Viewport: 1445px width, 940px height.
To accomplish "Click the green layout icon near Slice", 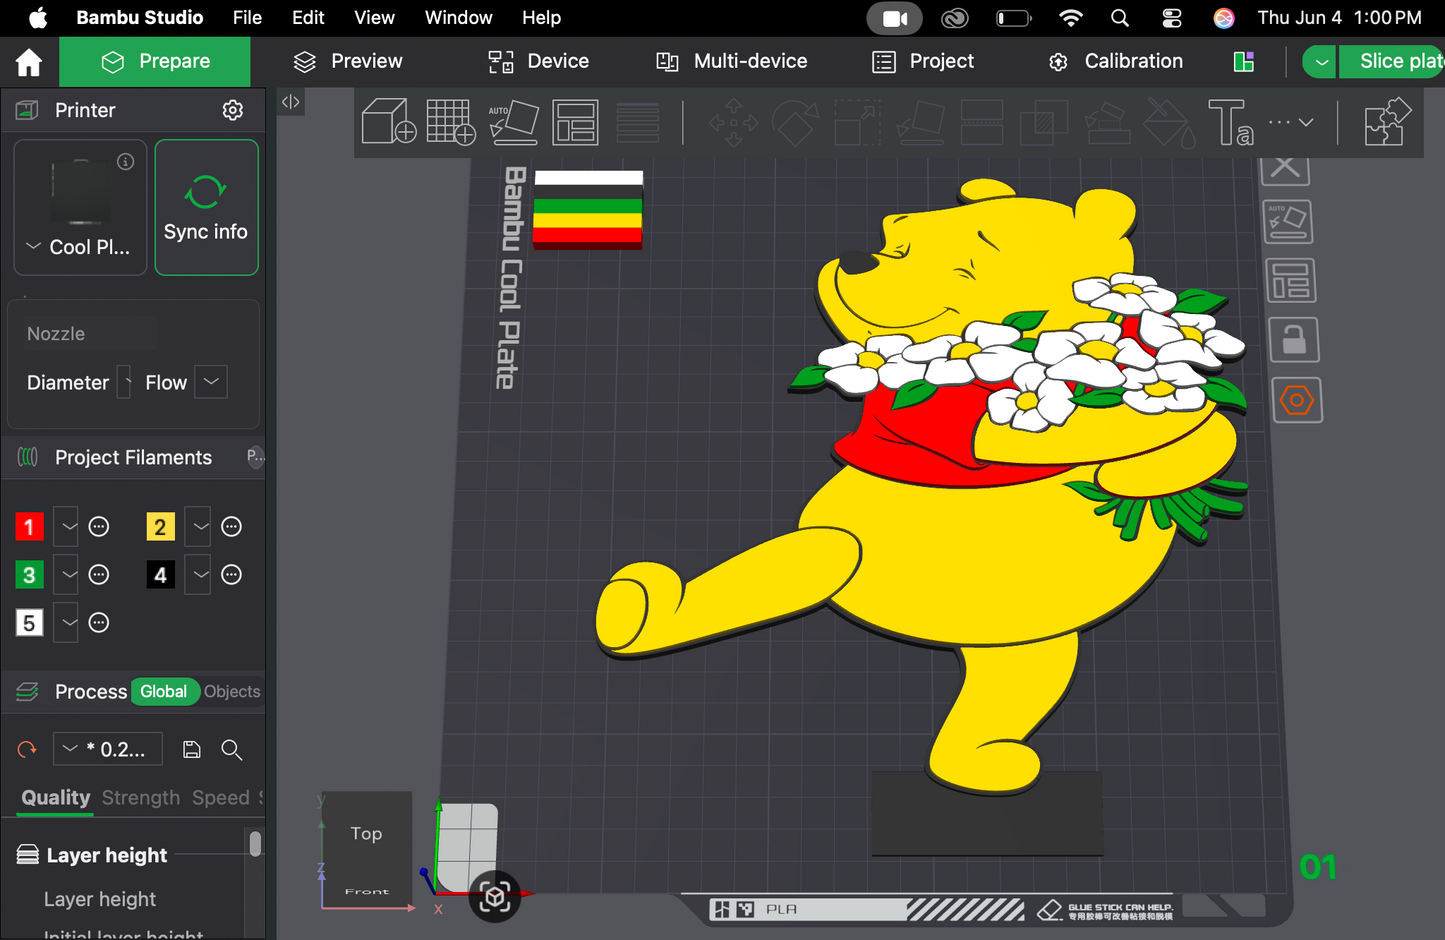I will click(1244, 62).
